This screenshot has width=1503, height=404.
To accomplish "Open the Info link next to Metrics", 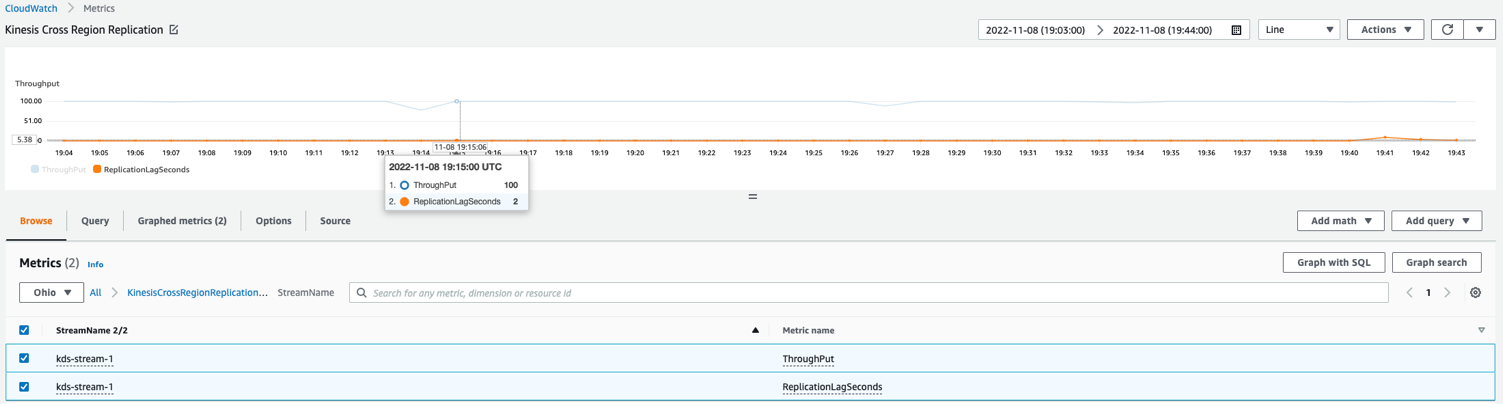I will [x=95, y=265].
